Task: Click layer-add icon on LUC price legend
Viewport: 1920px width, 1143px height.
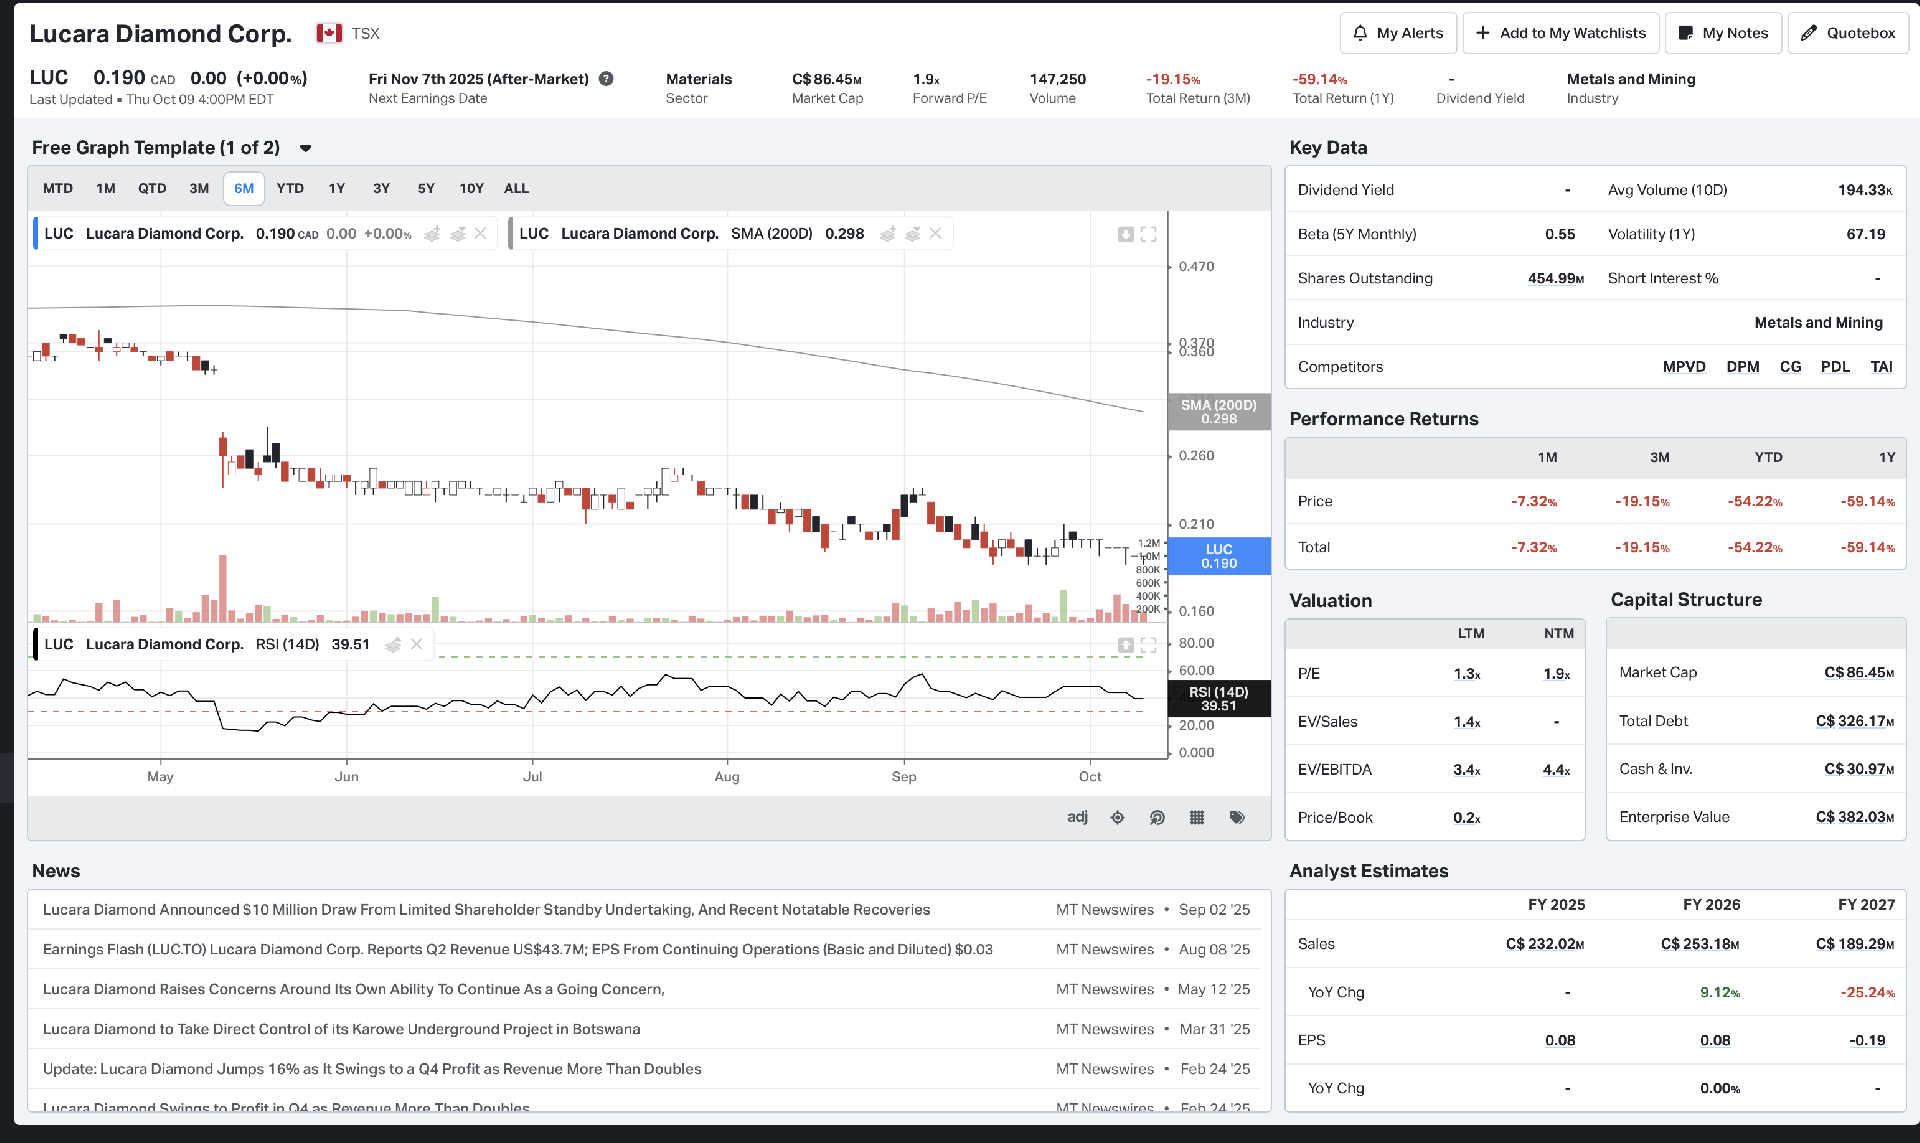Action: pyautogui.click(x=432, y=234)
